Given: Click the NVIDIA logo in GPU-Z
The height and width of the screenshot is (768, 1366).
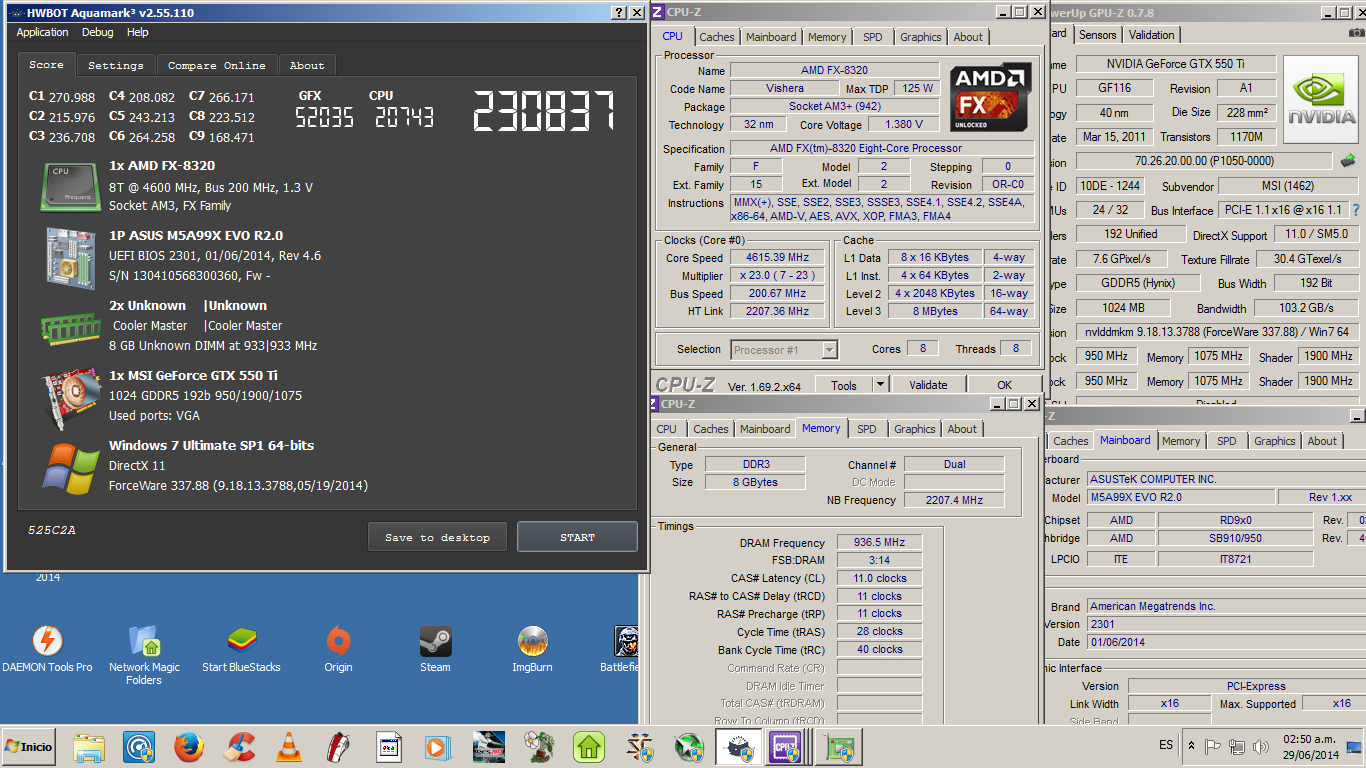Looking at the screenshot, I should coord(1323,101).
